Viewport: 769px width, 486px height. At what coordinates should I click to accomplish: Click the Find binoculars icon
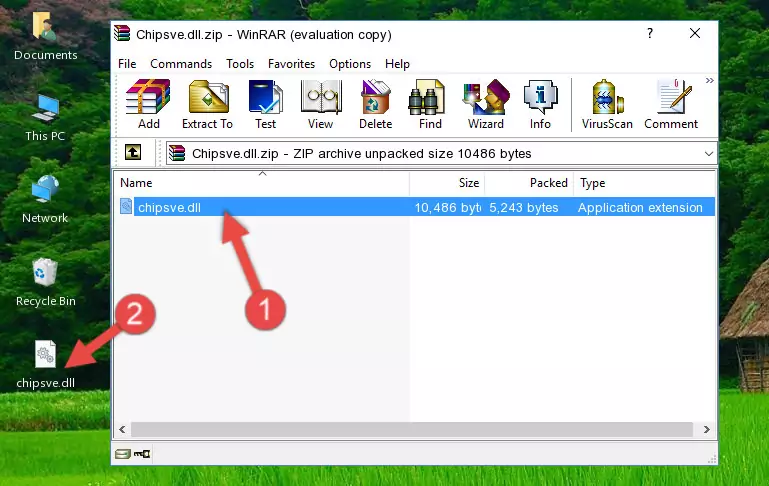coord(430,104)
